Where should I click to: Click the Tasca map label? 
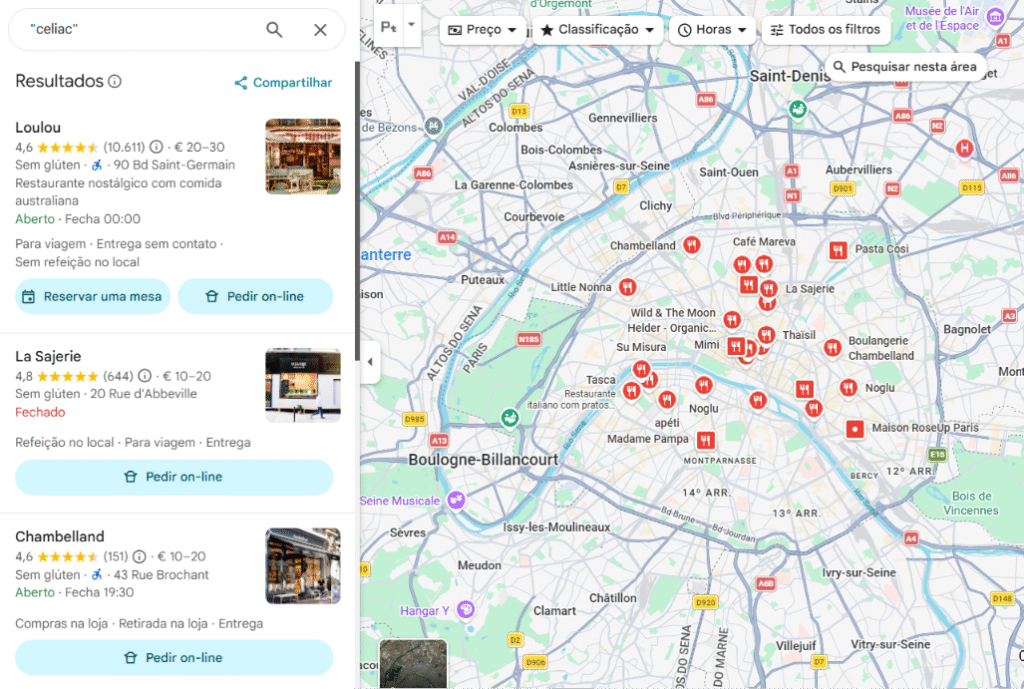click(601, 379)
